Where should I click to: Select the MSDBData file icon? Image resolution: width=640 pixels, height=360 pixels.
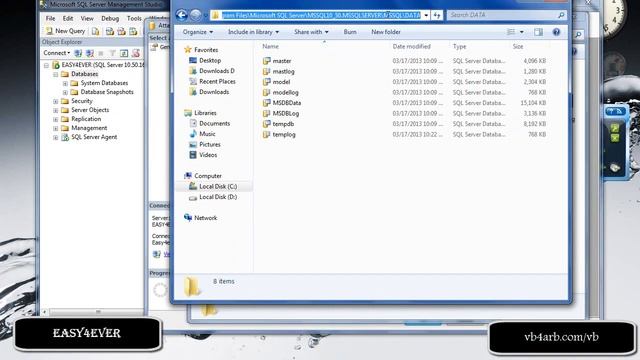(267, 103)
